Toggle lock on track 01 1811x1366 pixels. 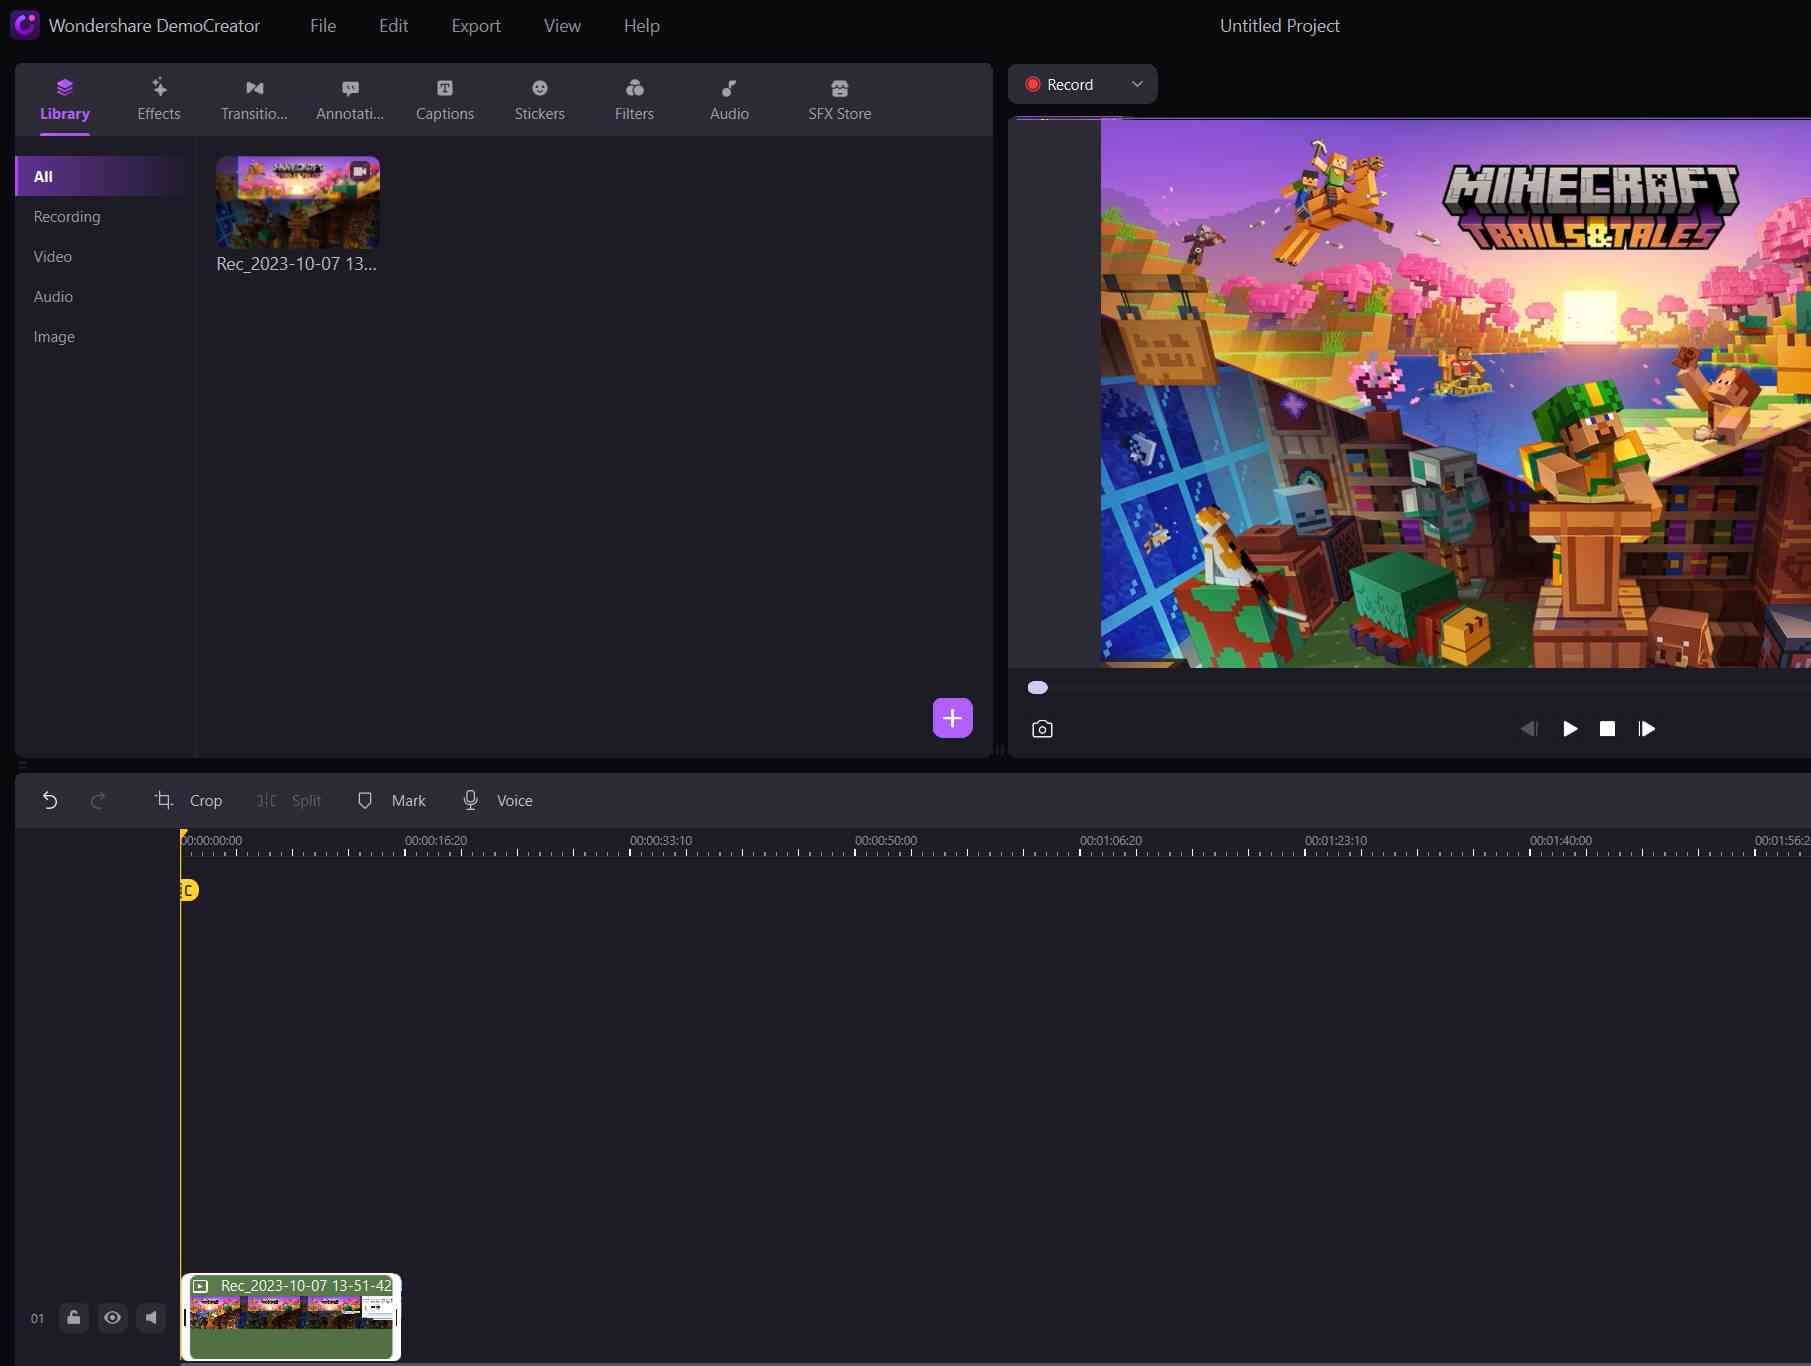[x=73, y=1318]
